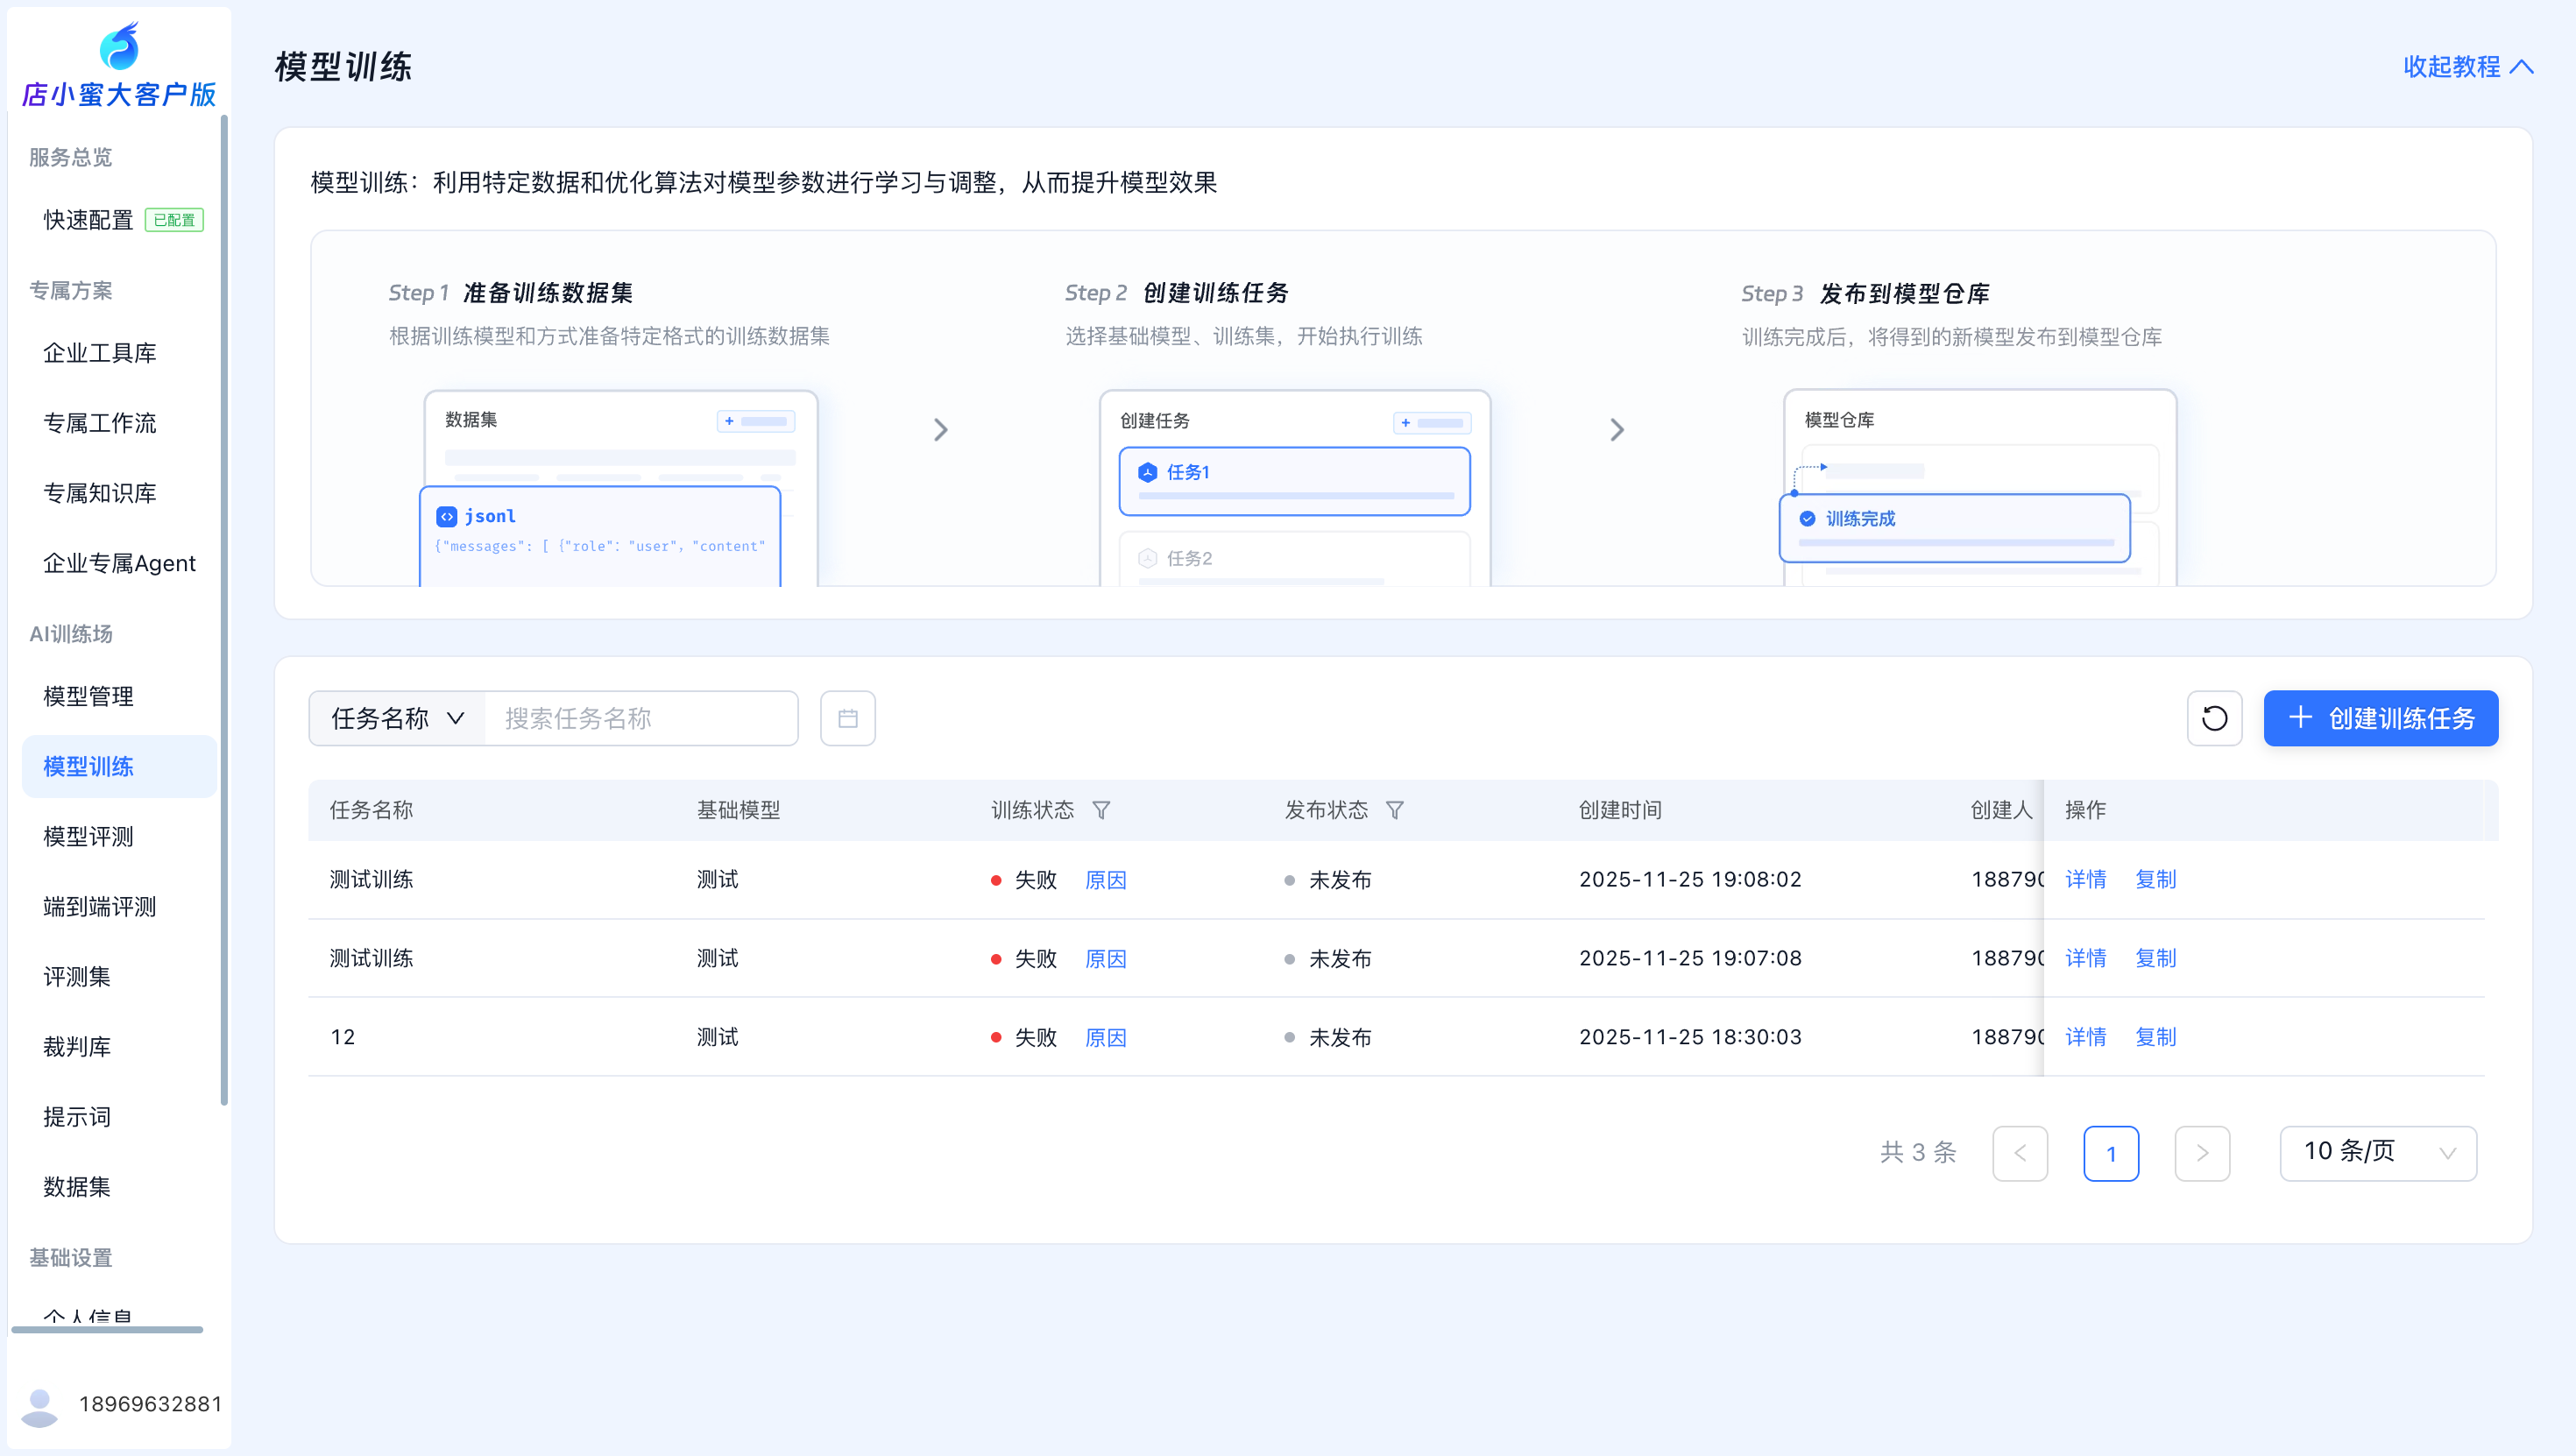The height and width of the screenshot is (1456, 2576).
Task: Open 数据集 sidebar menu item
Action: (77, 1186)
